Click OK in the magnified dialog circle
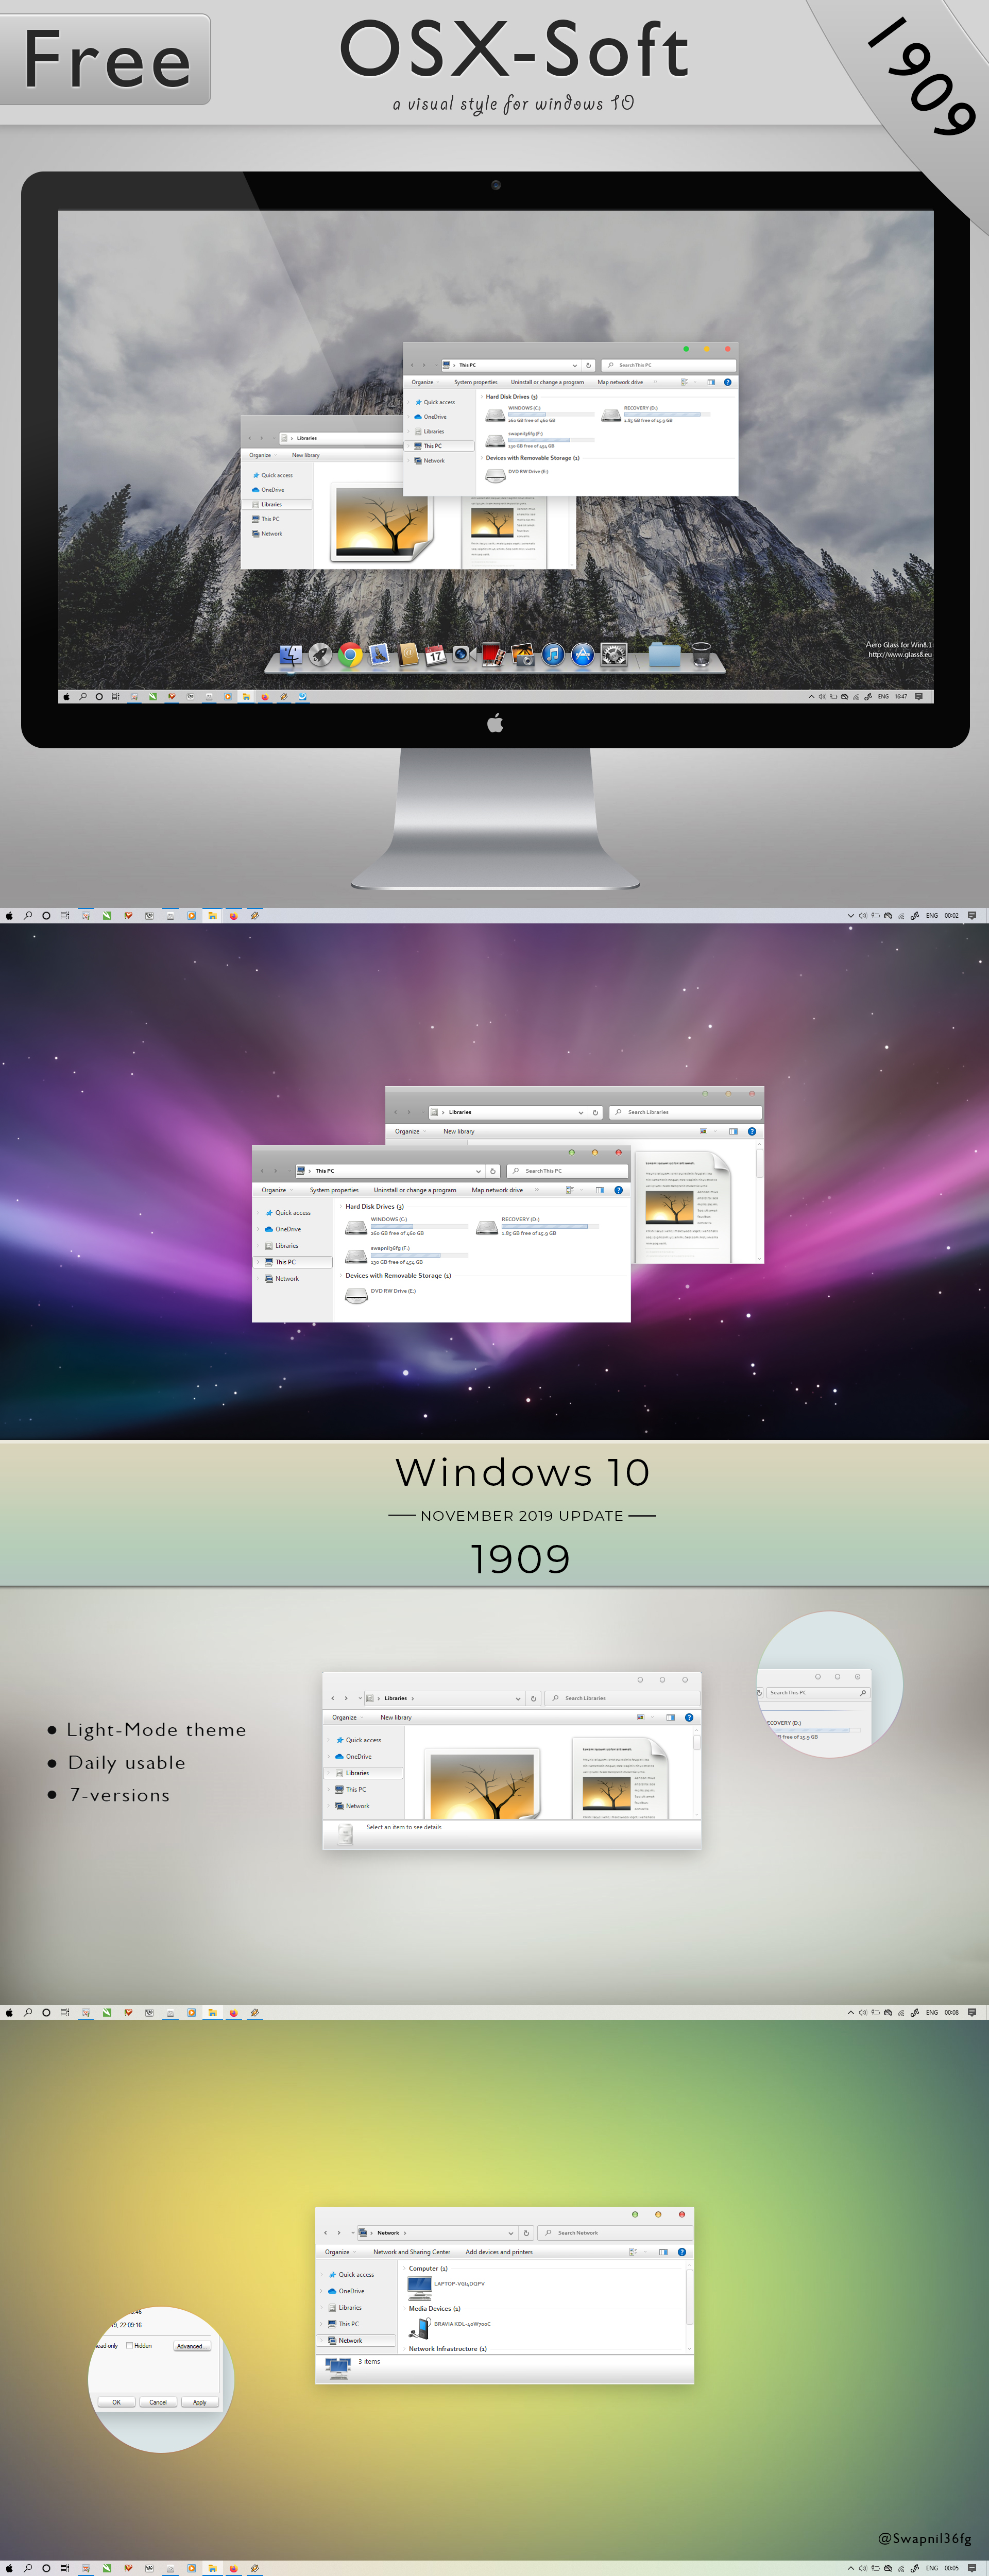 (116, 2402)
